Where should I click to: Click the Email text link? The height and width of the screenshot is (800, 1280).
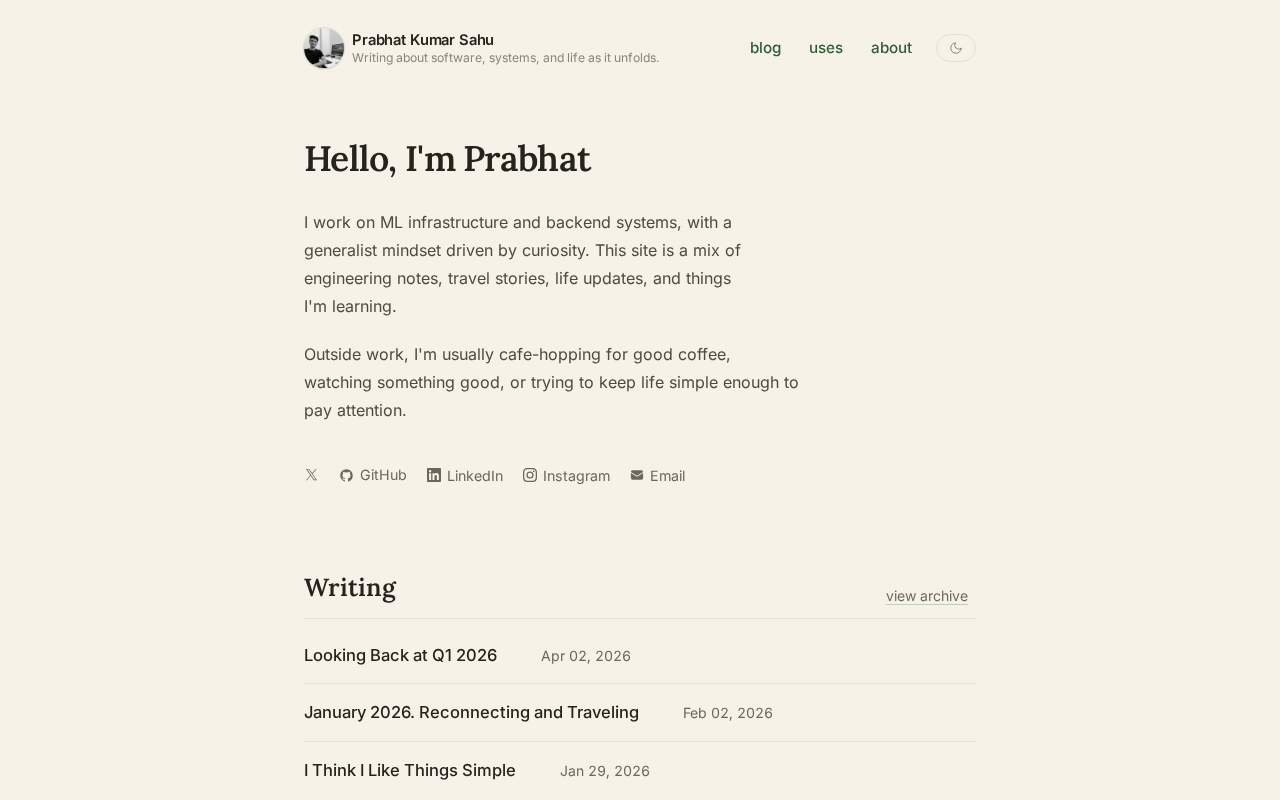point(667,476)
